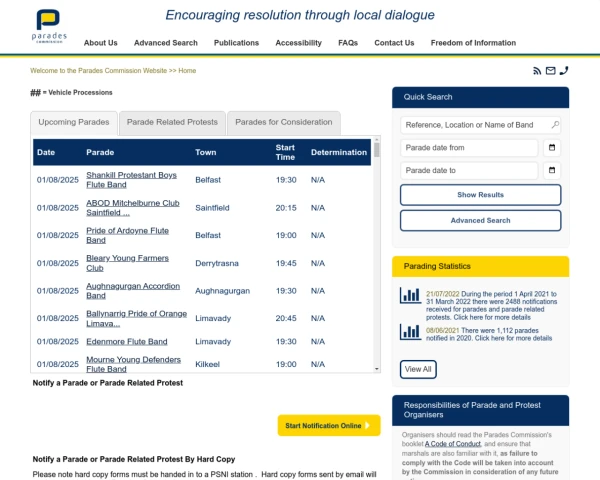
Task: Open Ballynarrig Pride of Orange link
Action: coord(137,318)
